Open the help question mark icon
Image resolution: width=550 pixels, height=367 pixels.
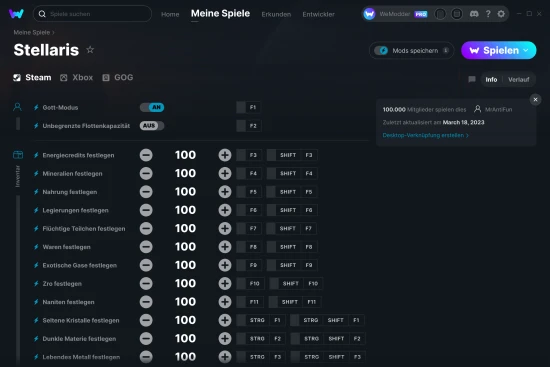tap(488, 14)
